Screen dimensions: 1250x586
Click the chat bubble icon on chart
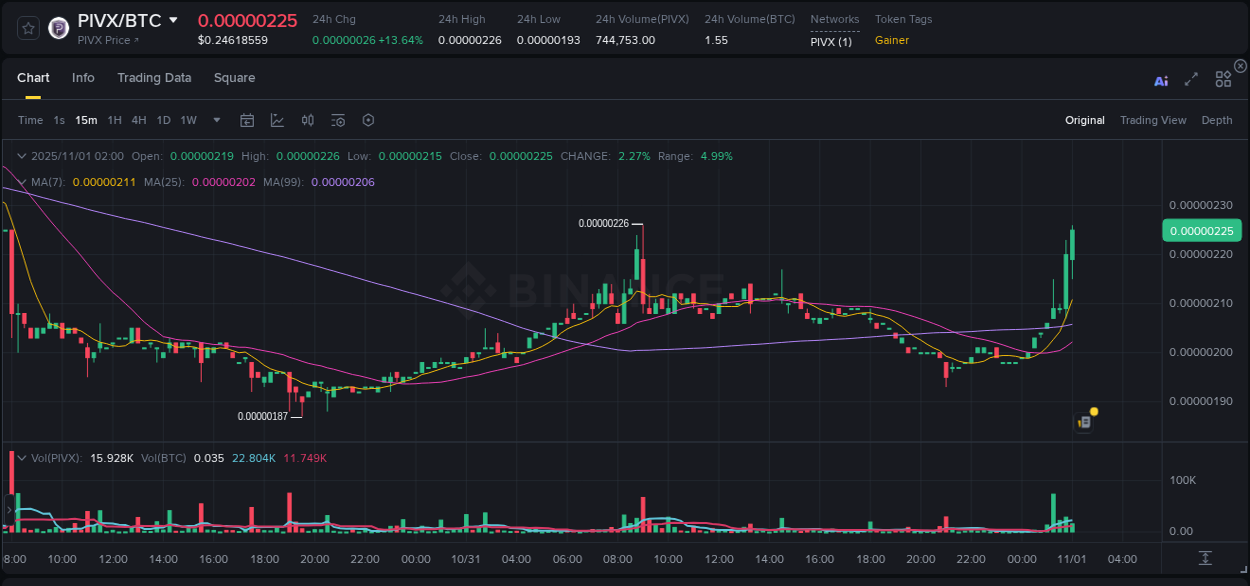[x=1084, y=421]
